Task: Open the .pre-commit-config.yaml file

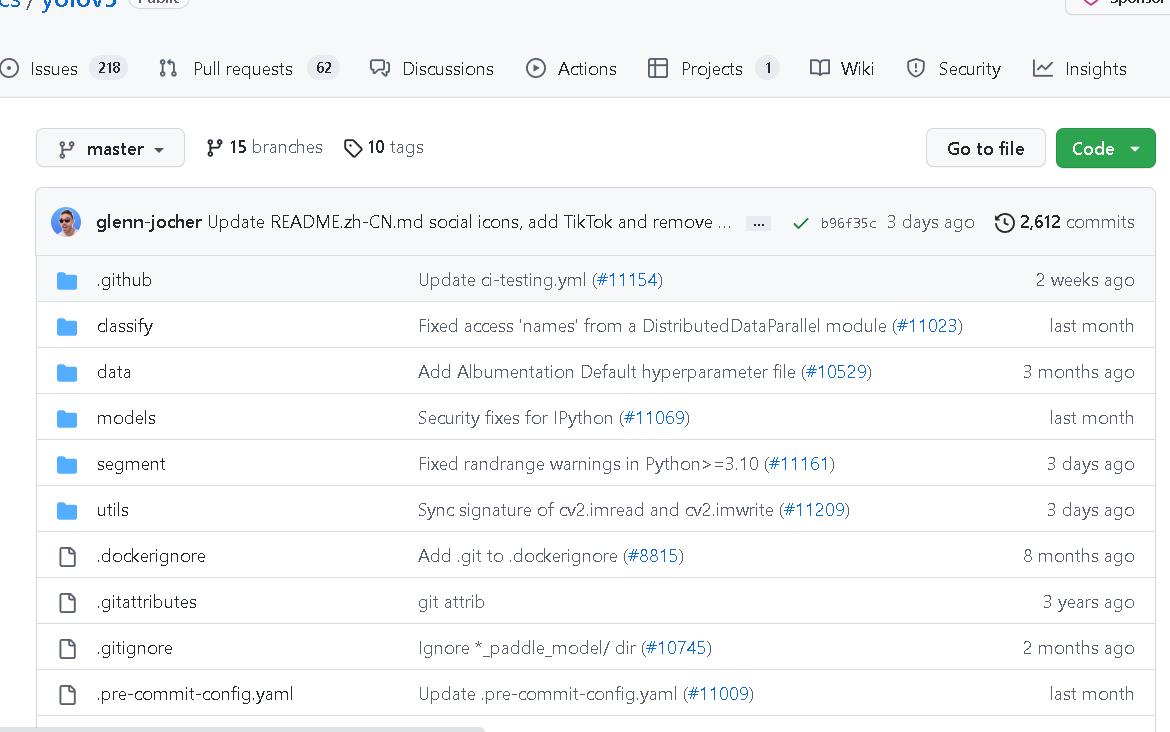Action: coord(195,694)
